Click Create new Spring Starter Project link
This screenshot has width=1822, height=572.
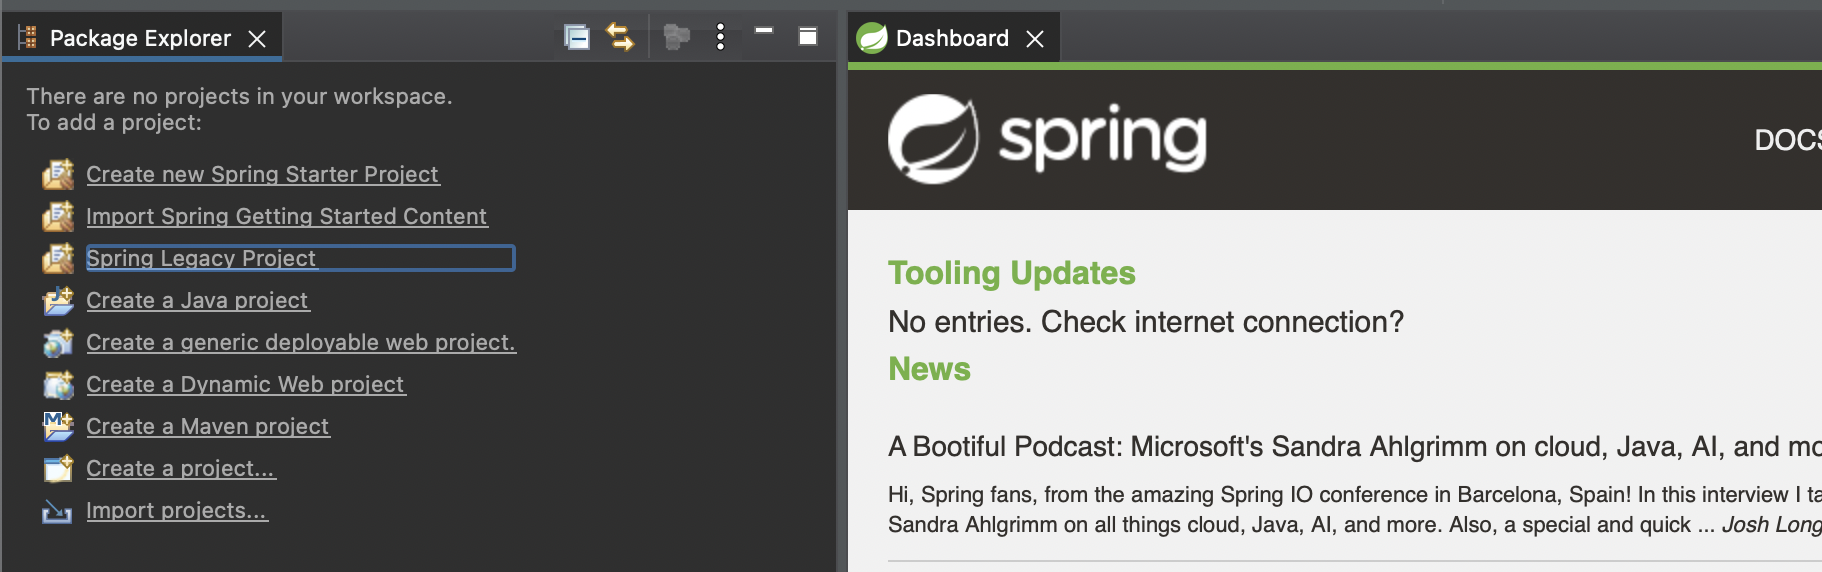click(262, 174)
